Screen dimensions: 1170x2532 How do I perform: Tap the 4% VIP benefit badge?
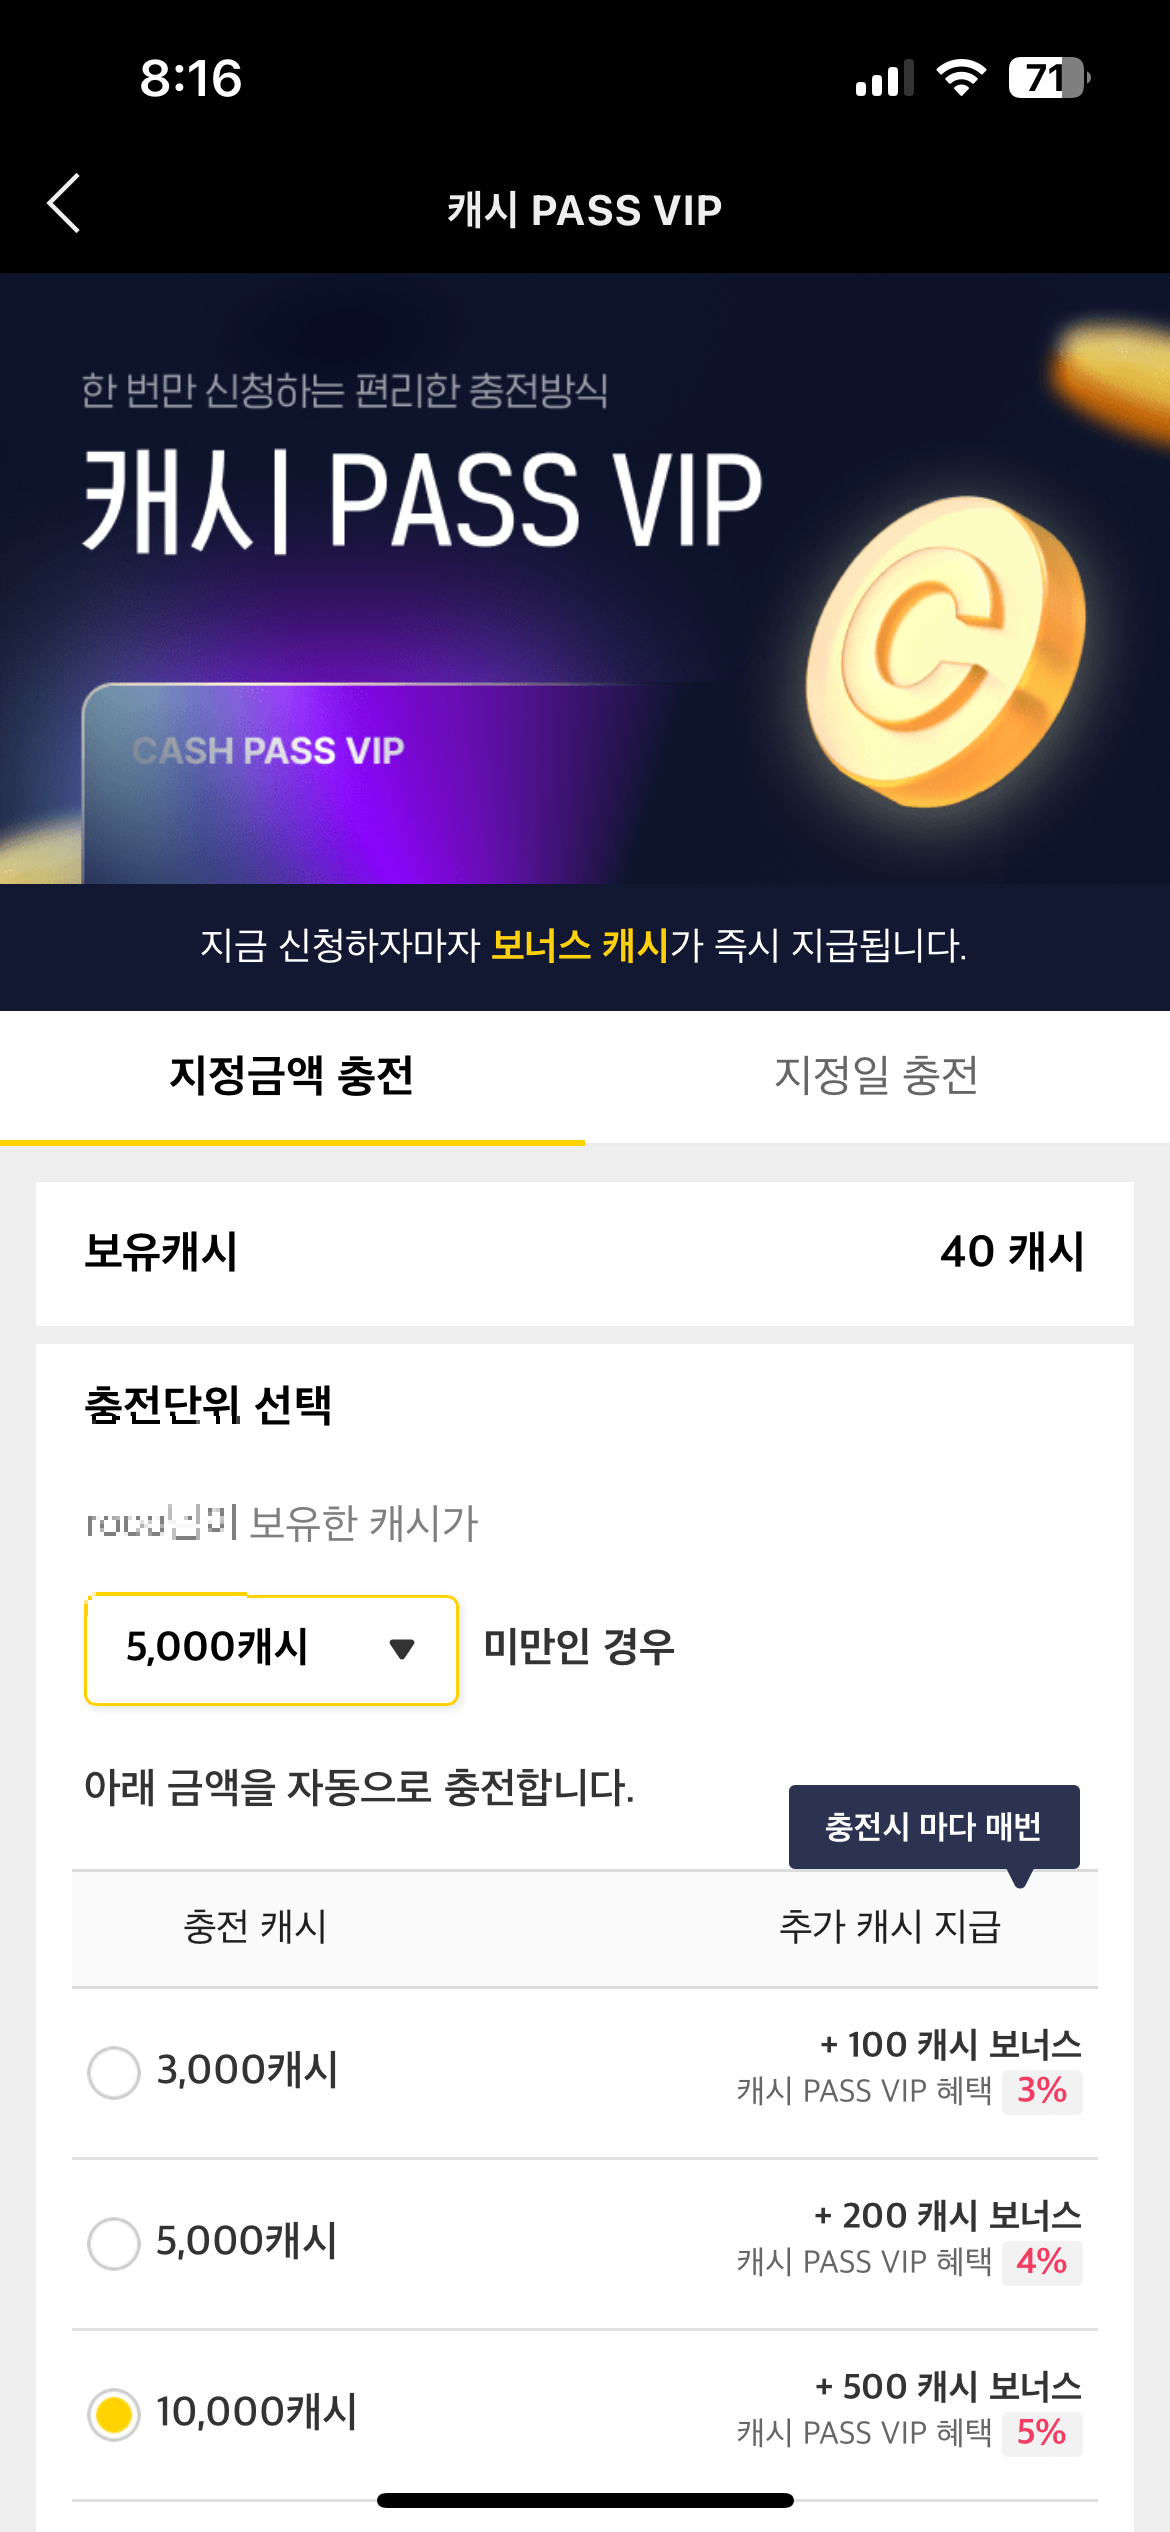[x=1042, y=2262]
